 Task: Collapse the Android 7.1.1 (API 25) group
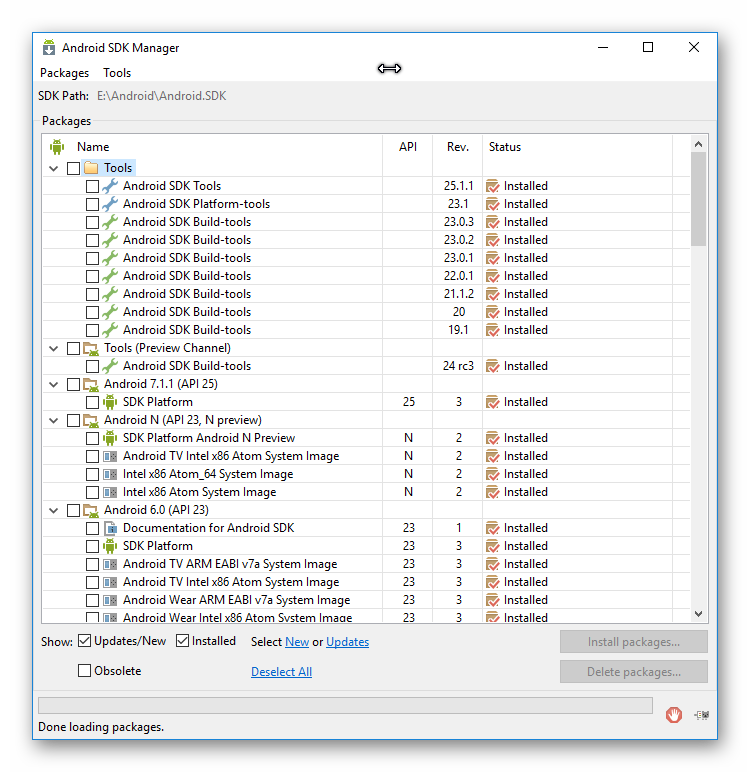54,385
